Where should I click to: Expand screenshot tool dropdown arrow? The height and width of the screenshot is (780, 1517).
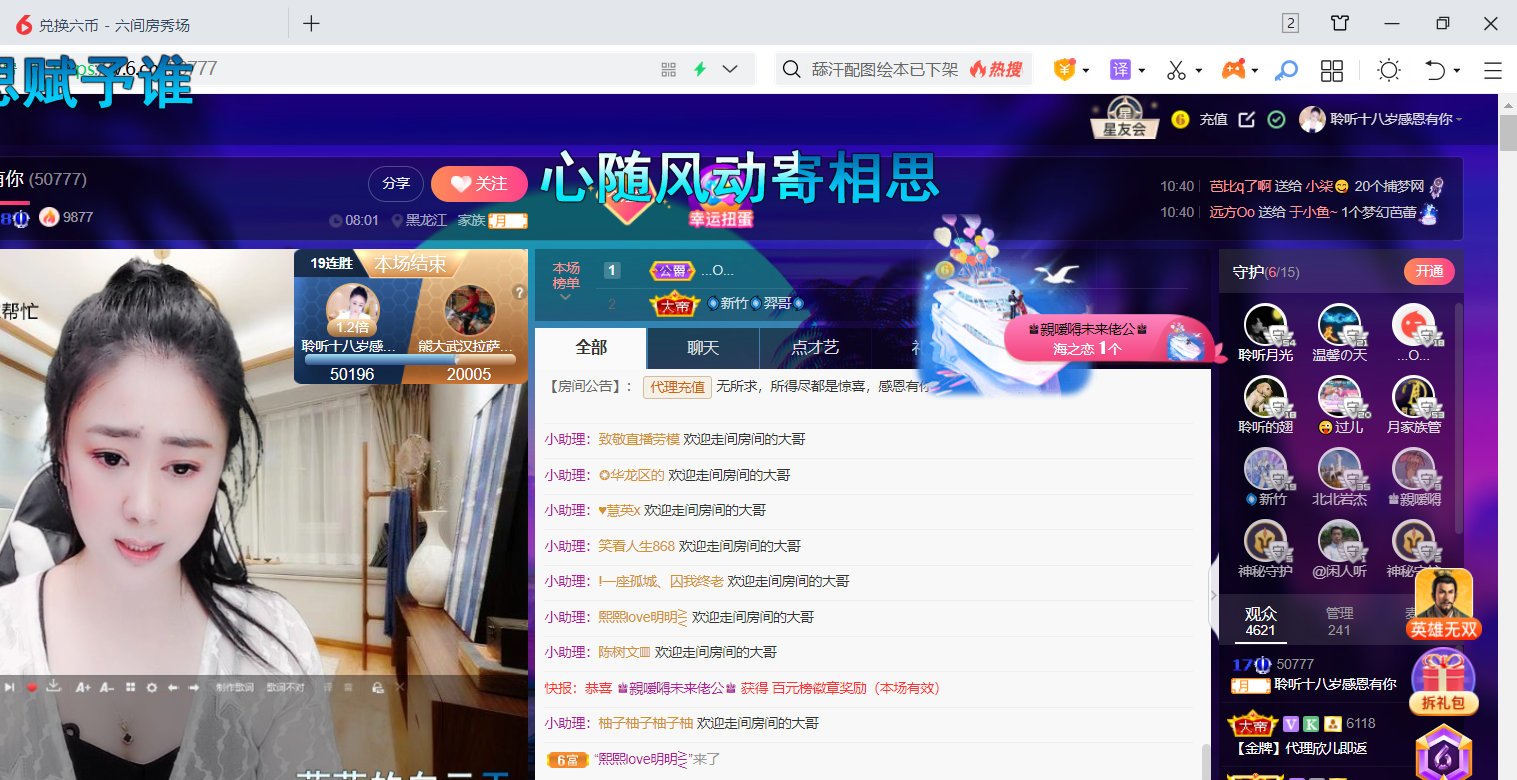(x=1199, y=71)
